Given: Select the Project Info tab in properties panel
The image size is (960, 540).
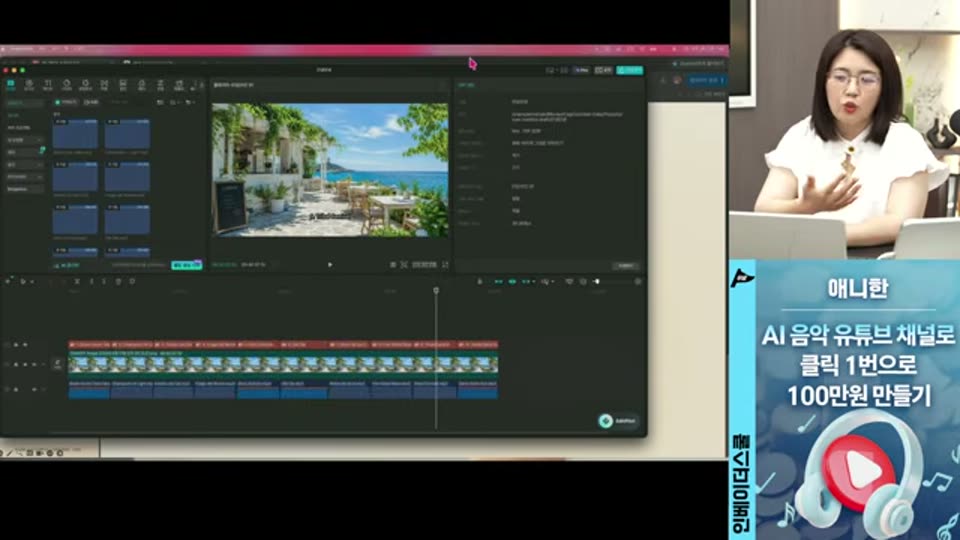Looking at the screenshot, I should [467, 85].
